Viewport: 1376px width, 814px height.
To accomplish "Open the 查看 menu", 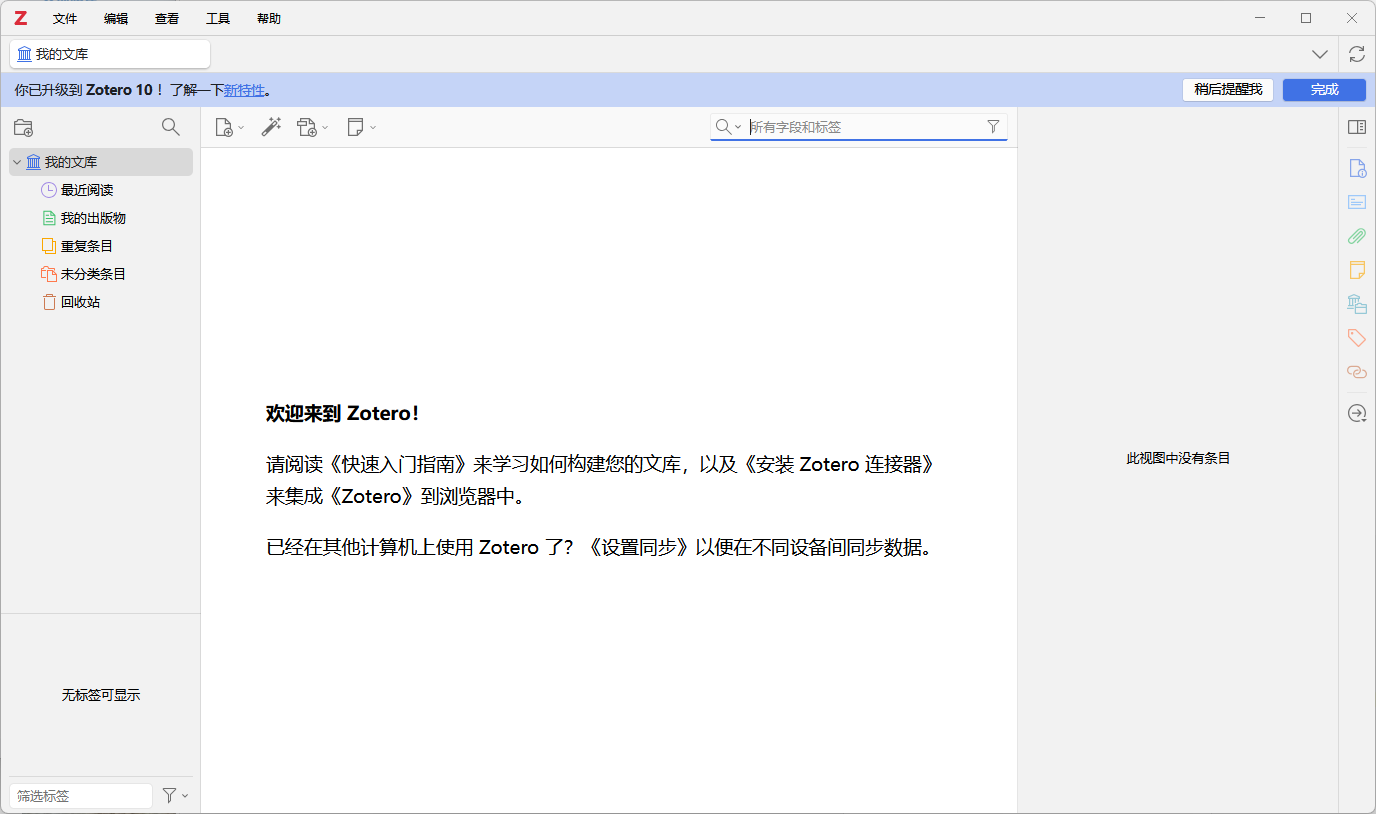I will pyautogui.click(x=167, y=18).
